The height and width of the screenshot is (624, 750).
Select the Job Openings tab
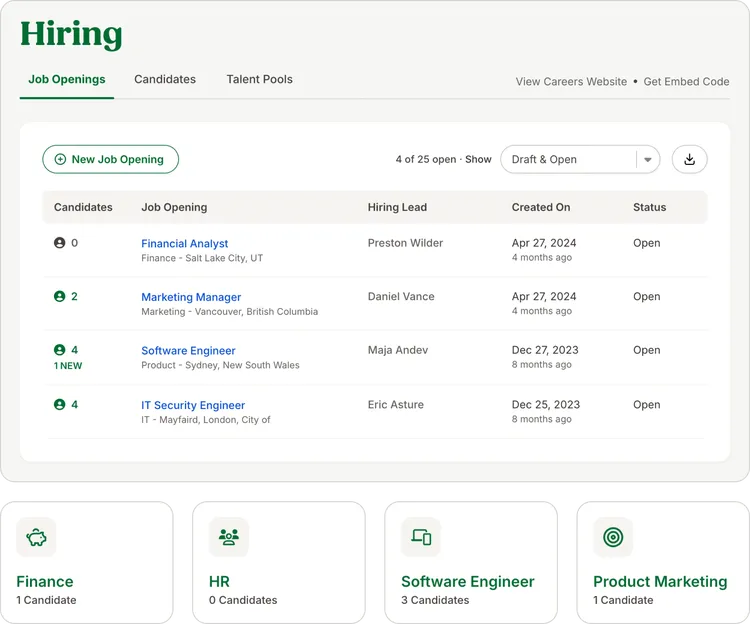pyautogui.click(x=67, y=79)
